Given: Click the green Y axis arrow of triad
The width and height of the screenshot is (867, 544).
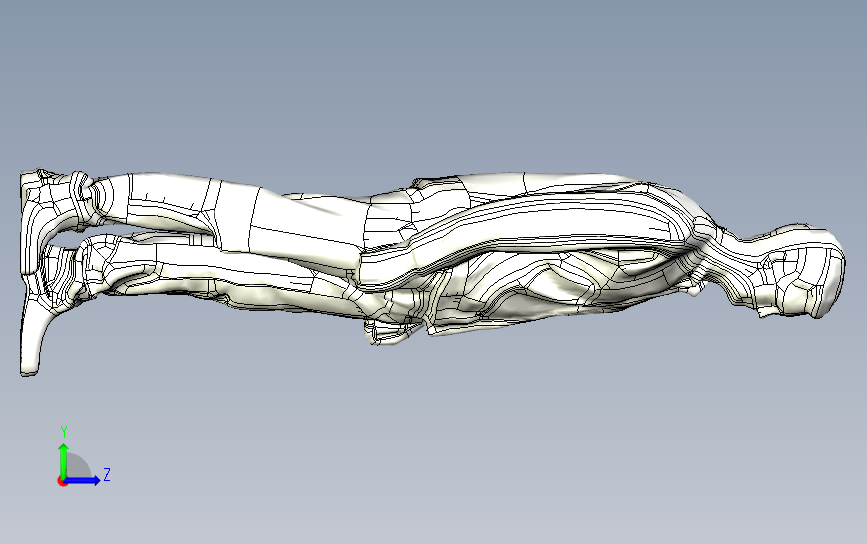Looking at the screenshot, I should pos(64,461).
